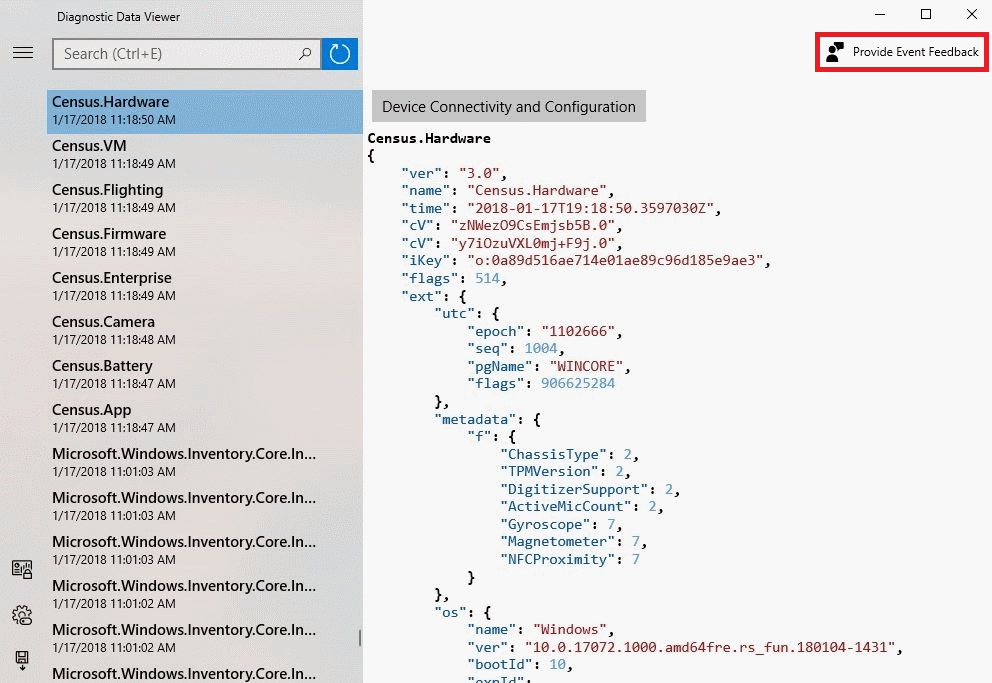
Task: Select the Census.Camera event
Action: (204, 330)
